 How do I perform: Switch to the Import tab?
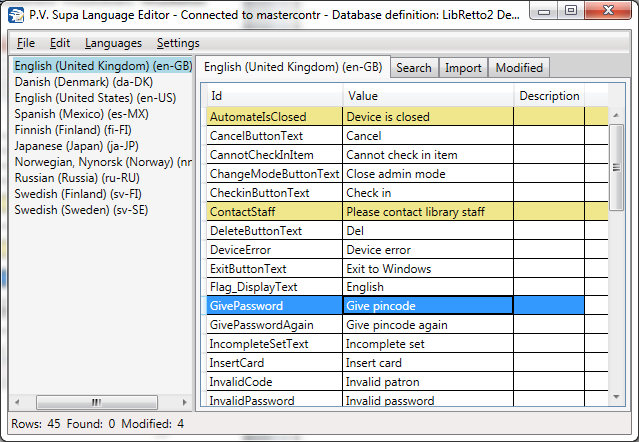pyautogui.click(x=464, y=68)
